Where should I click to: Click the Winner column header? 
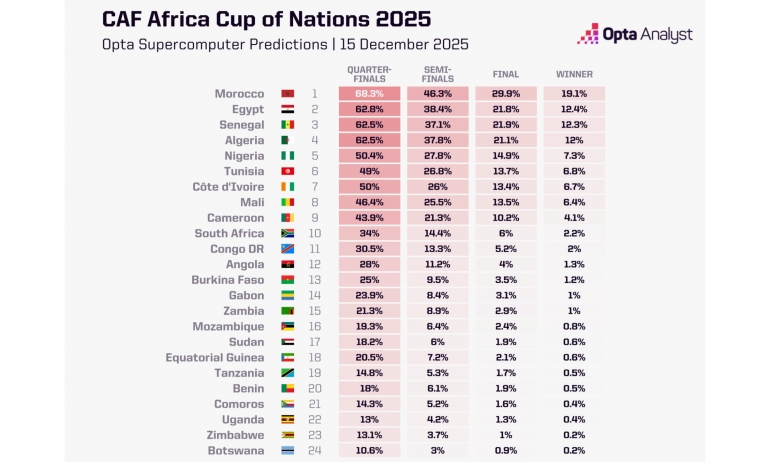[574, 75]
